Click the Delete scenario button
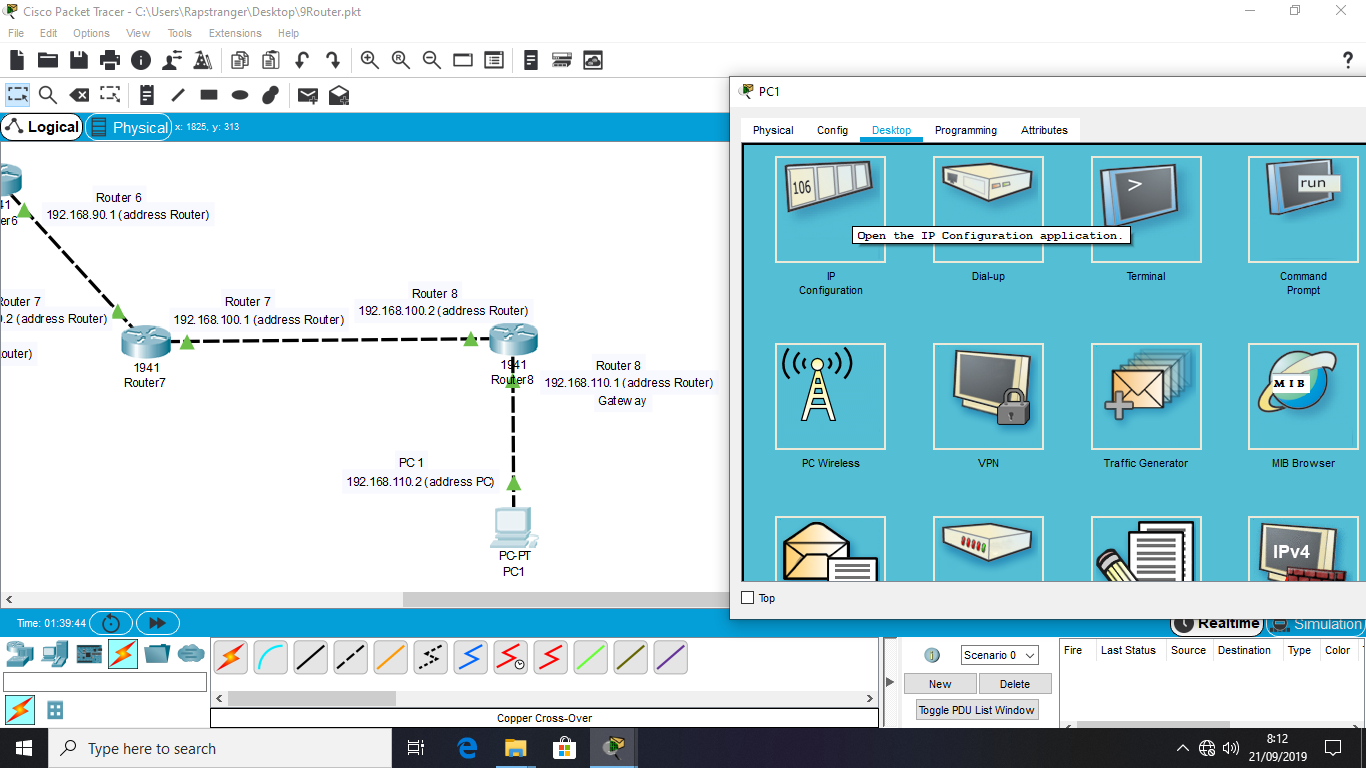1366x768 pixels. point(1015,684)
